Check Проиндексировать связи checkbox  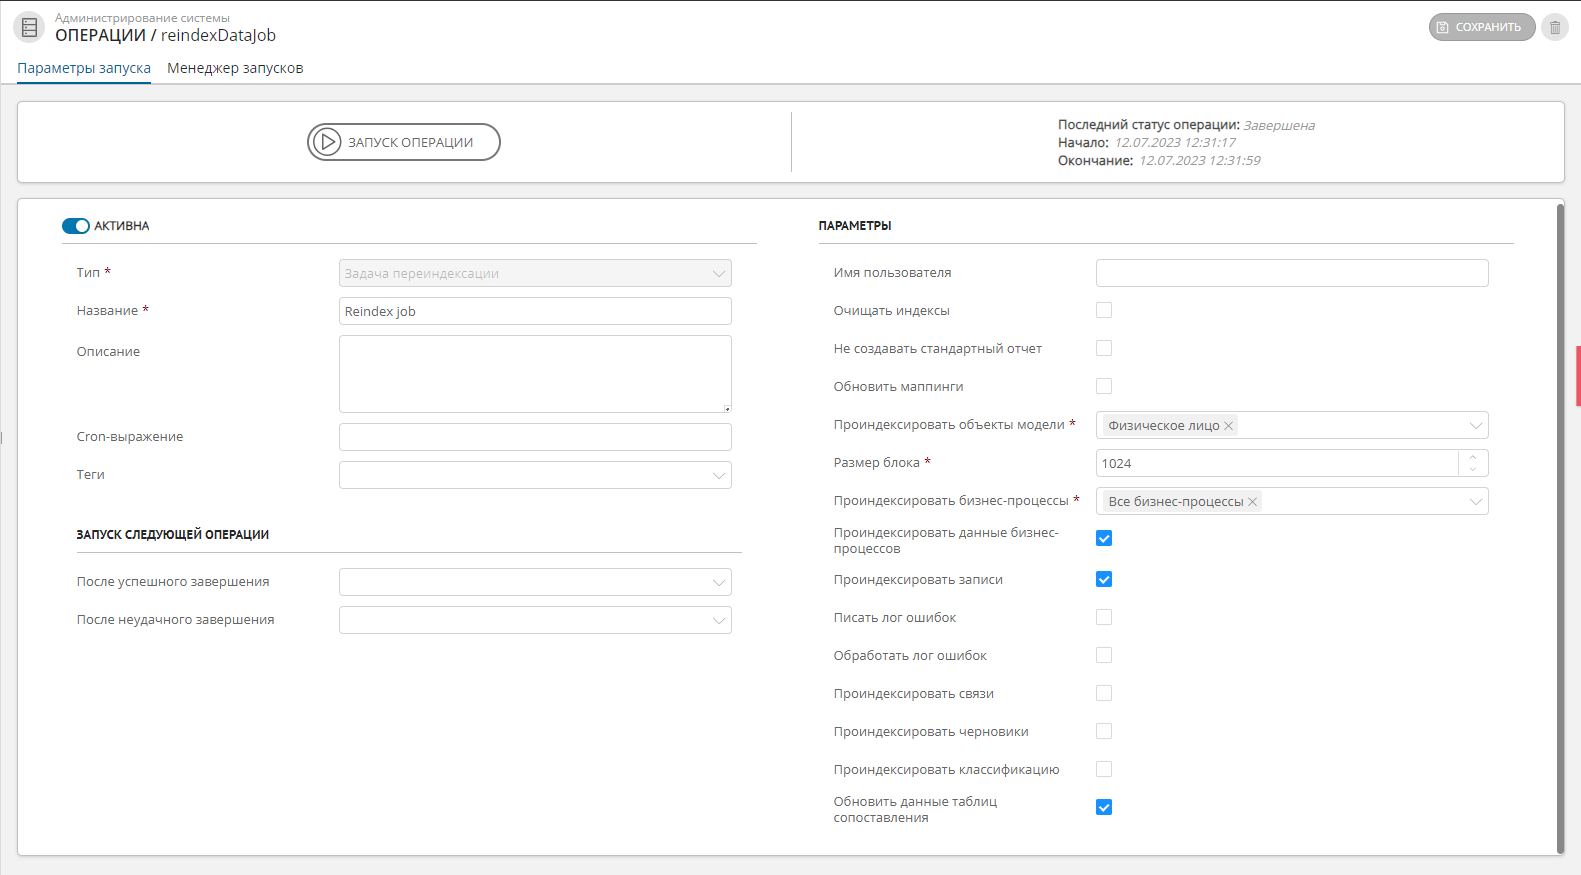(x=1104, y=693)
